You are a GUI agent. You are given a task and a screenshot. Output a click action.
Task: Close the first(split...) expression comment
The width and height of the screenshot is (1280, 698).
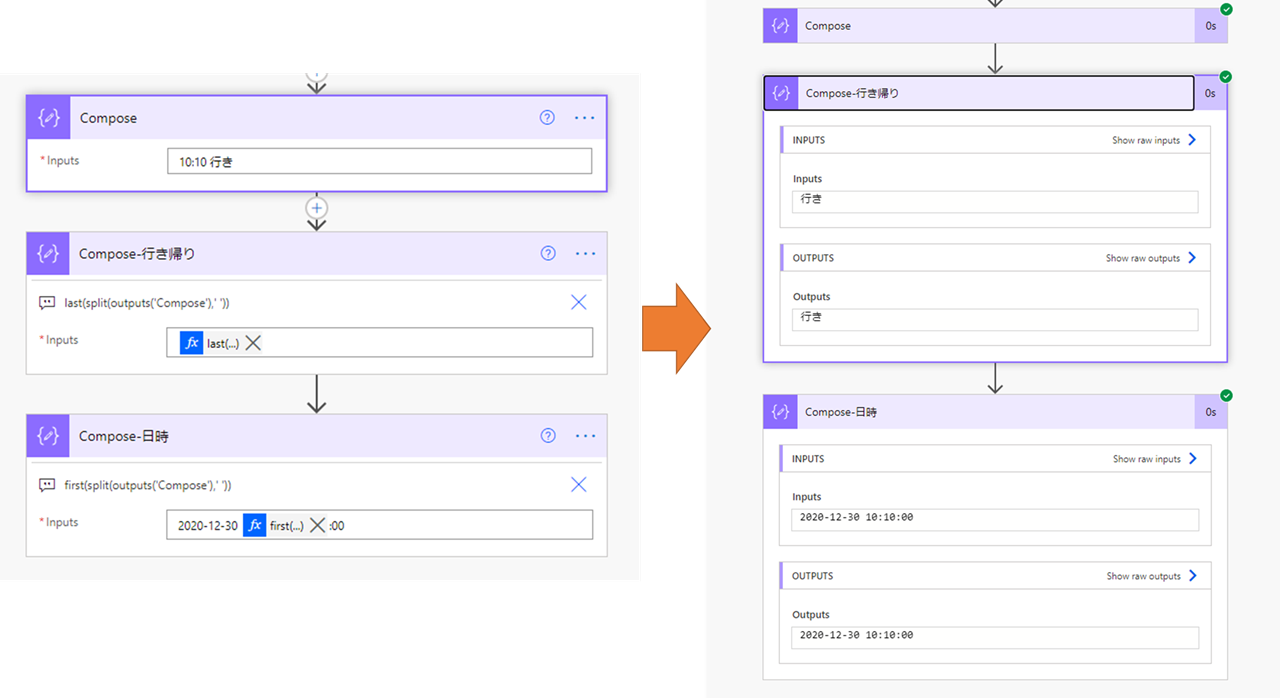[x=578, y=484]
